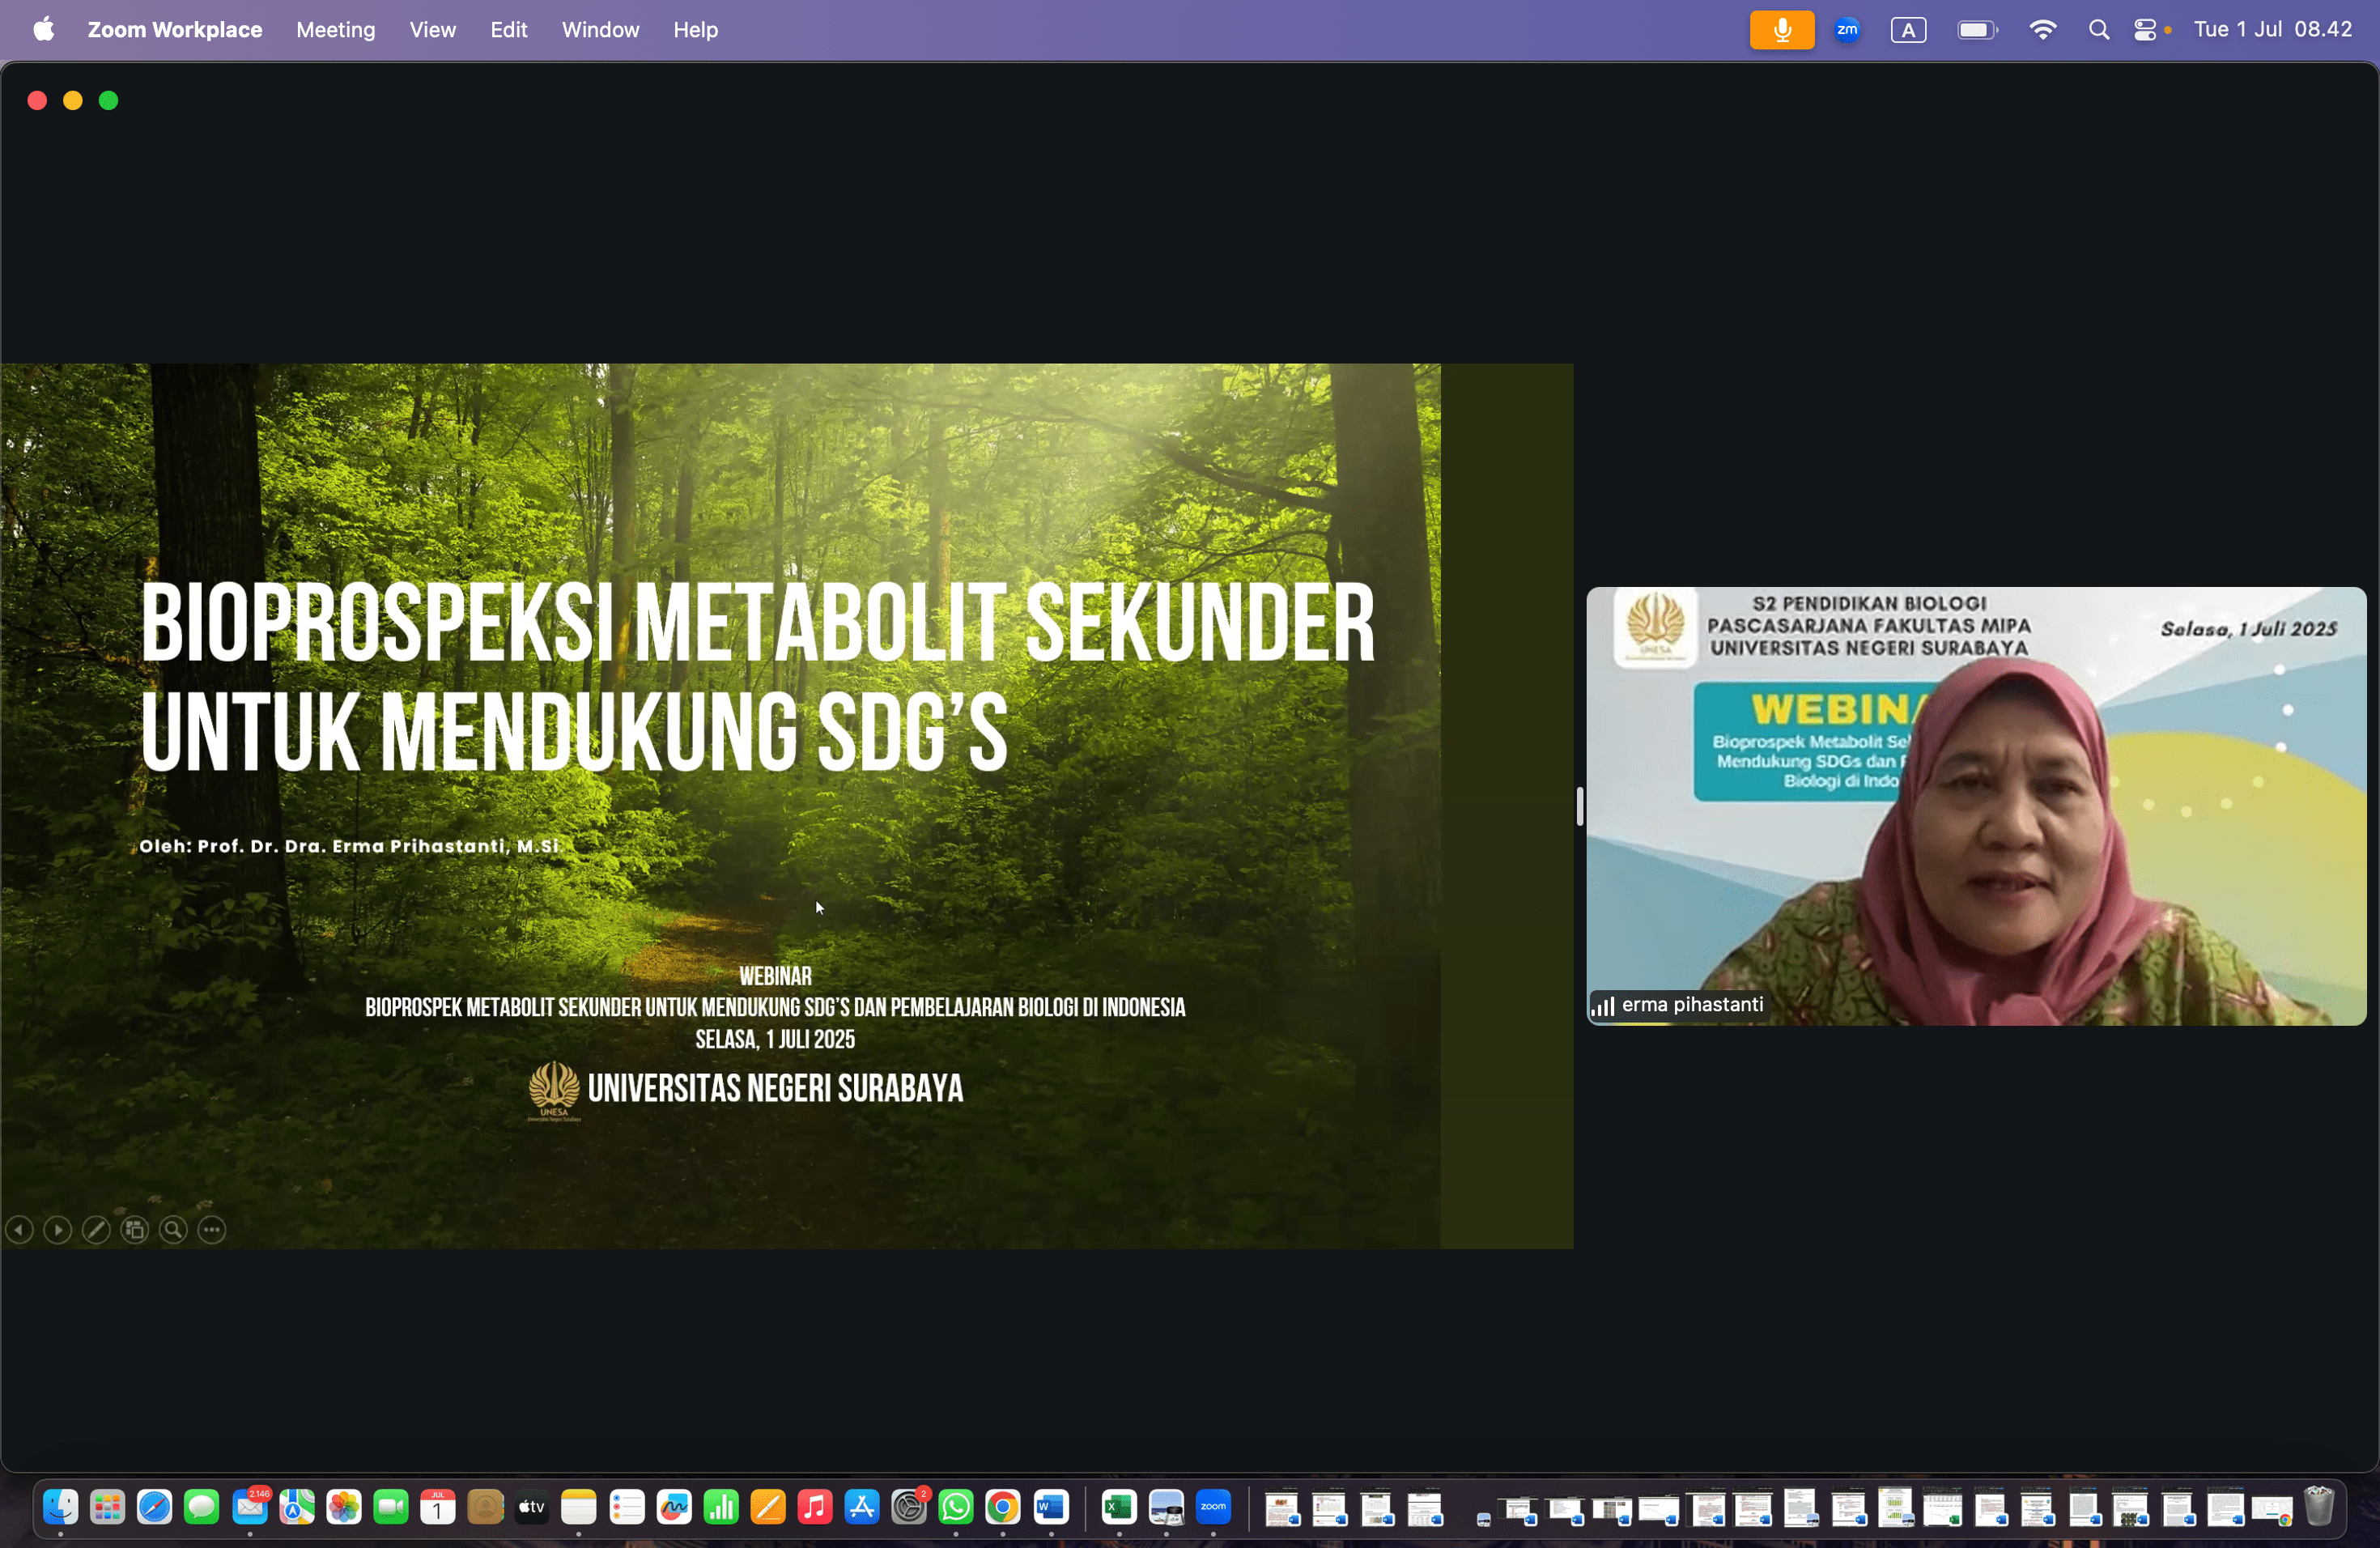Click the magnifier zoom icon on slide
This screenshot has height=1548, width=2380.
(x=173, y=1230)
